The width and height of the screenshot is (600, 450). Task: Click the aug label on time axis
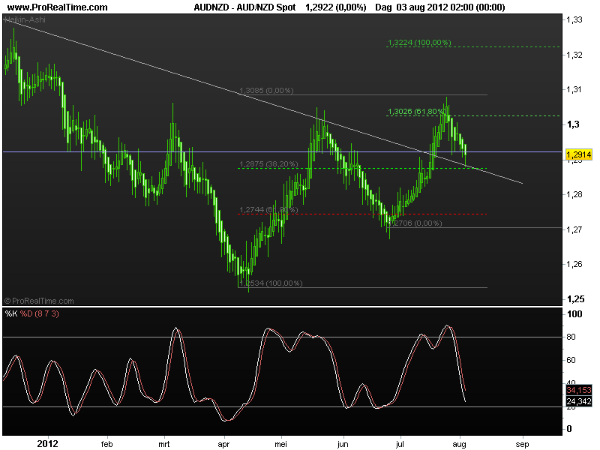[460, 444]
